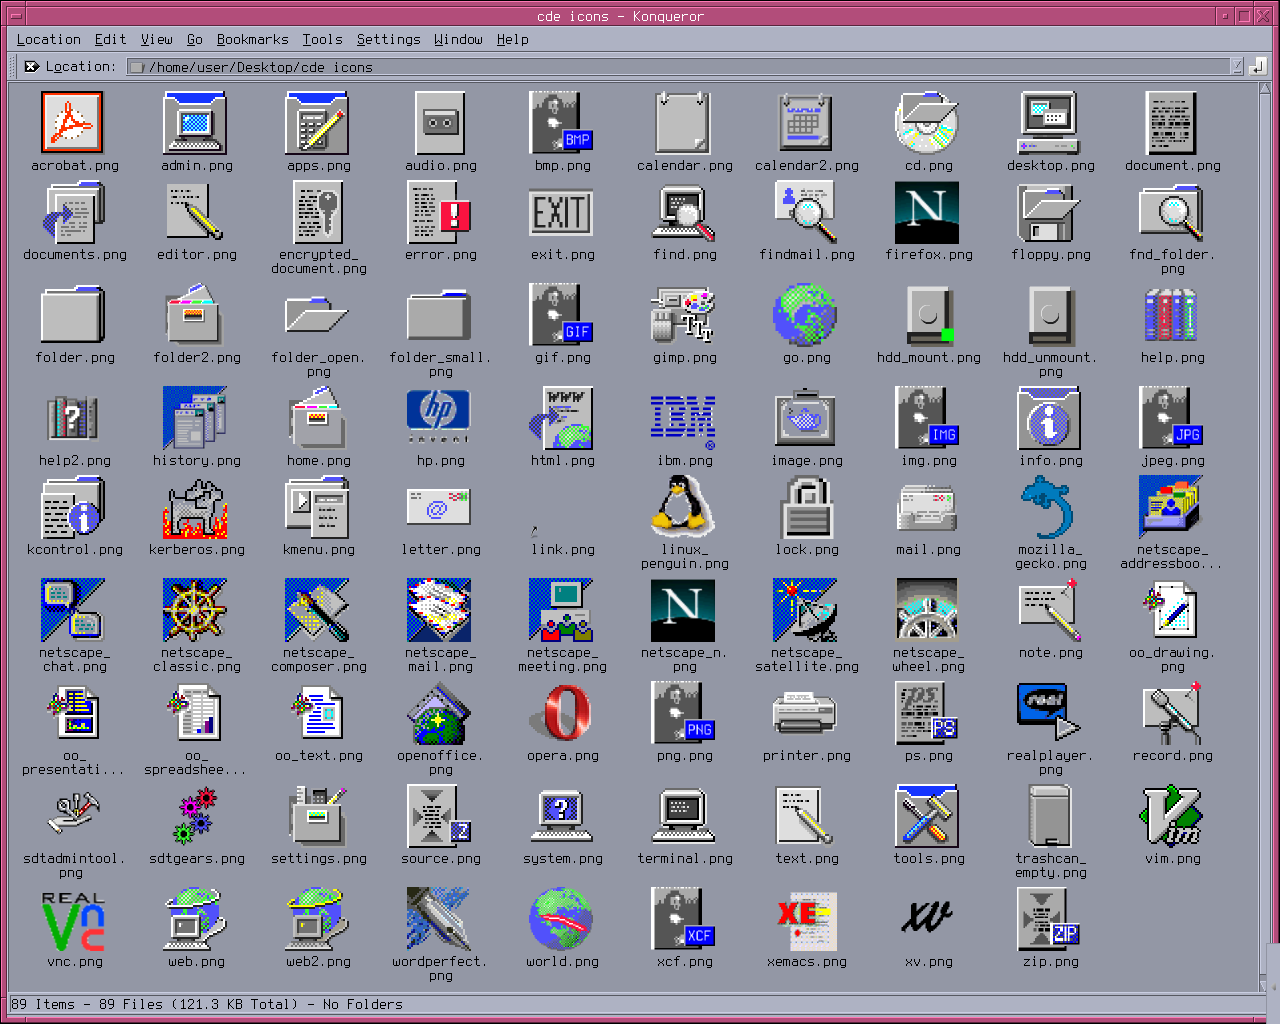Click the record.png microphone icon
This screenshot has width=1280, height=1024.
point(1171,713)
